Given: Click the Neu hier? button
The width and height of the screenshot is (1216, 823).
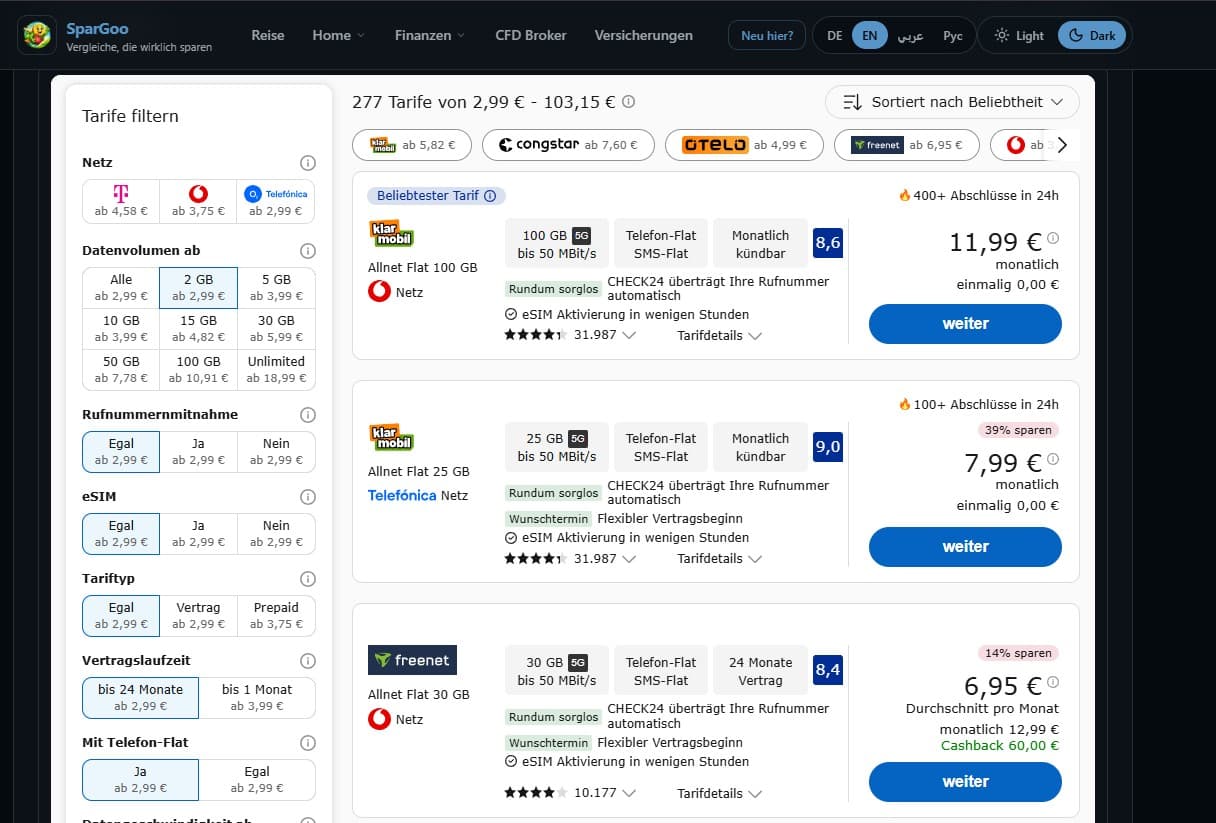Looking at the screenshot, I should pos(766,35).
